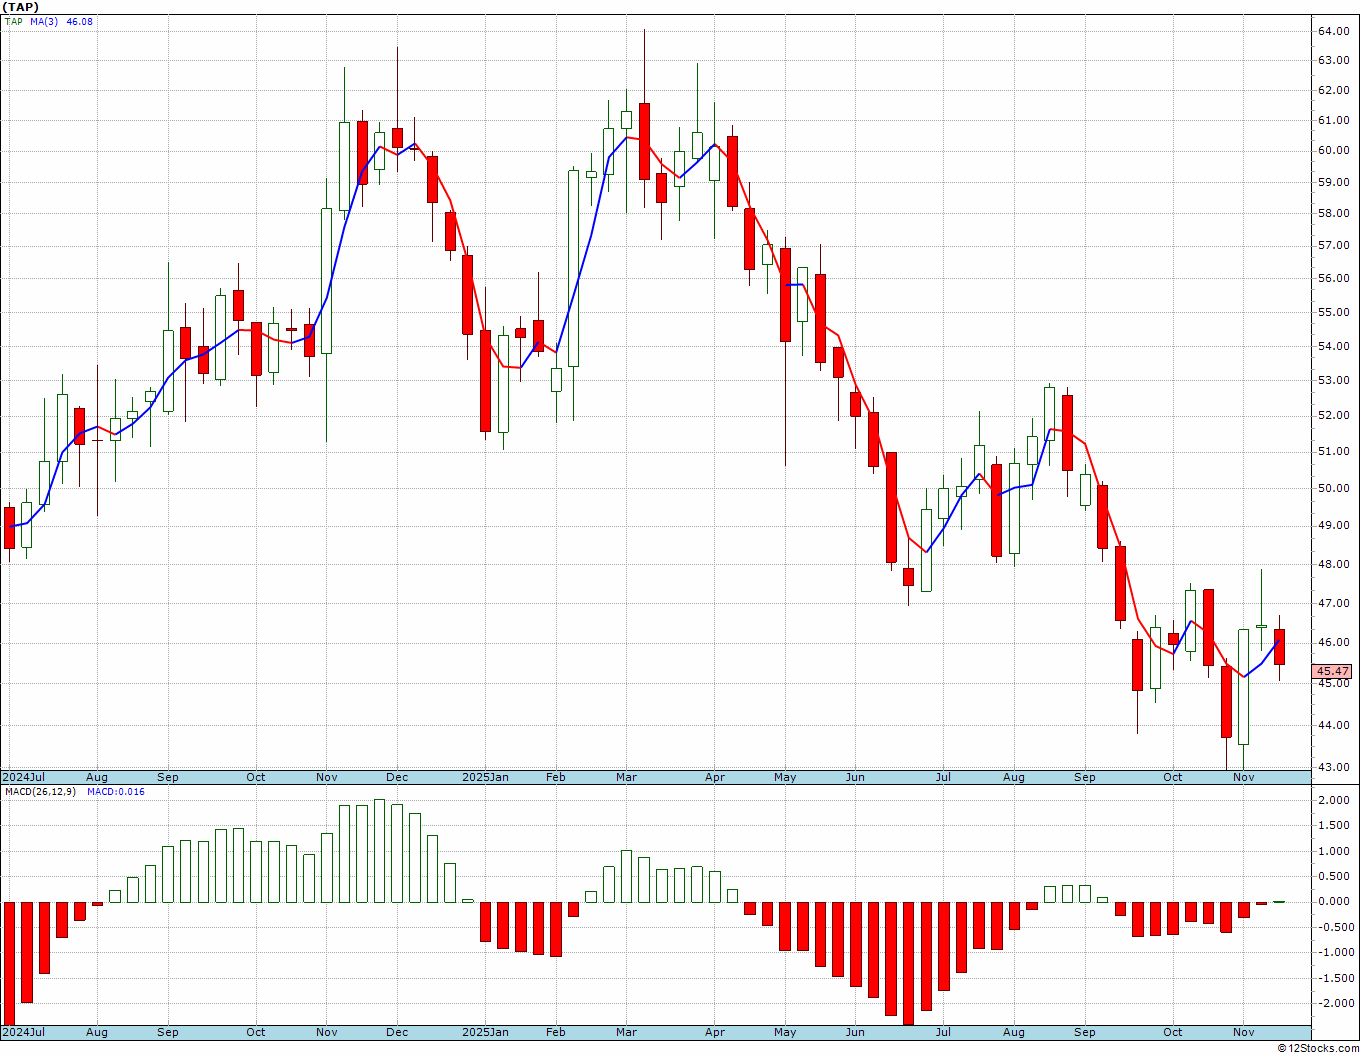Click the MA(3) moving average label
The image size is (1360, 1056).
click(44, 21)
